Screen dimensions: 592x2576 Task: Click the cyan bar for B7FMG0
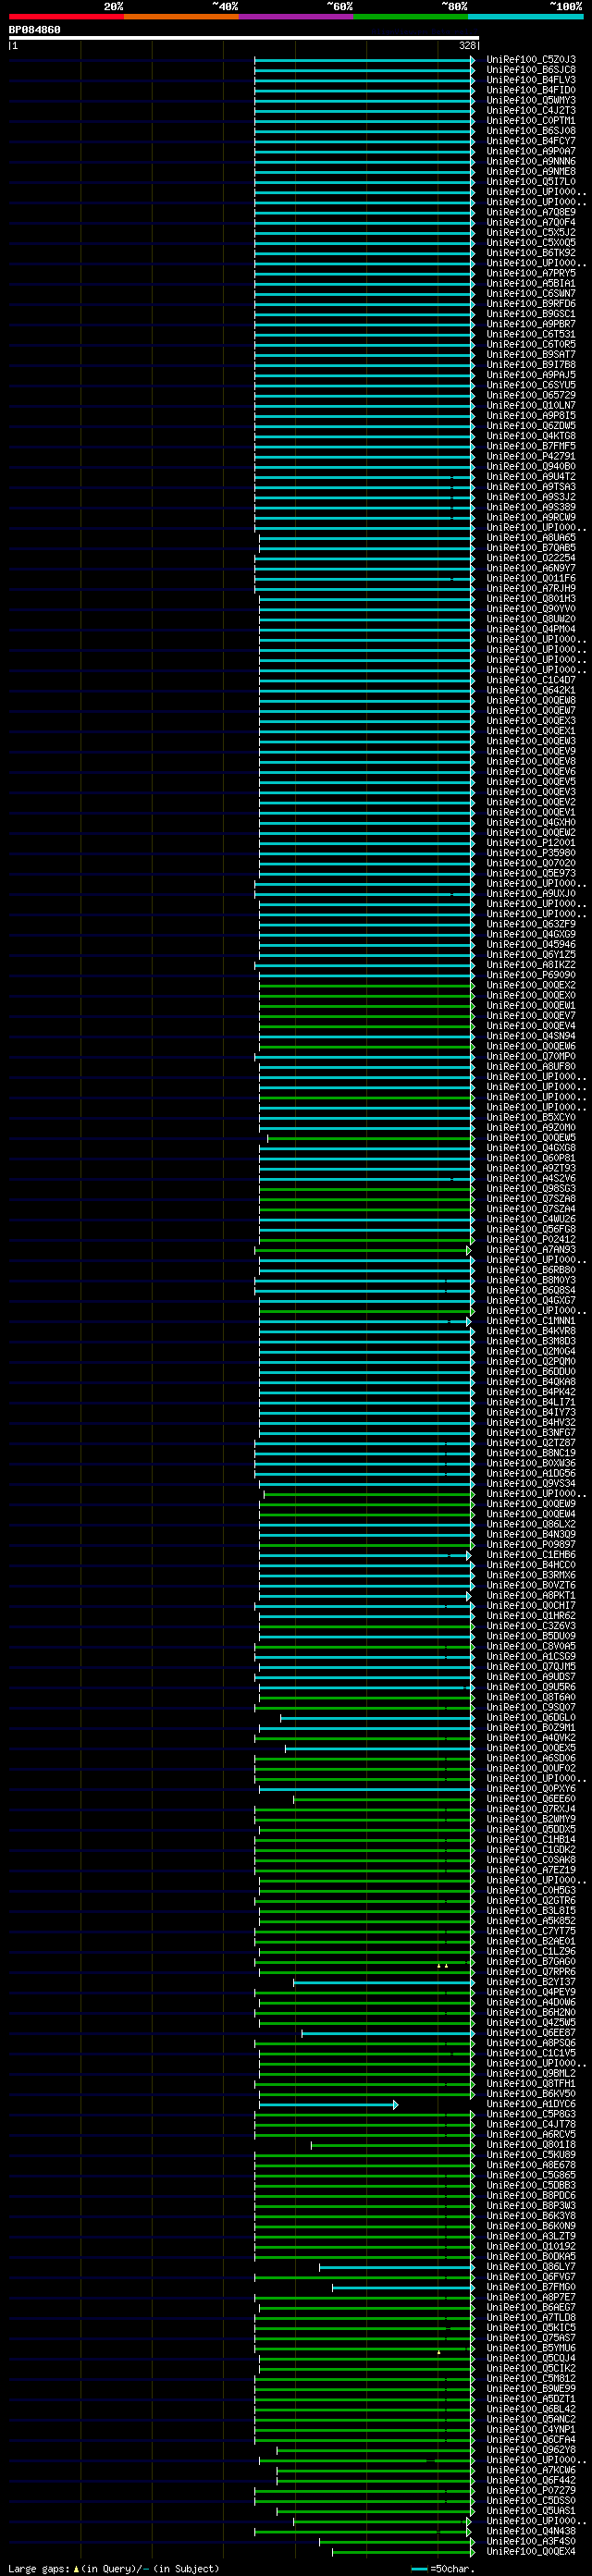click(403, 2288)
